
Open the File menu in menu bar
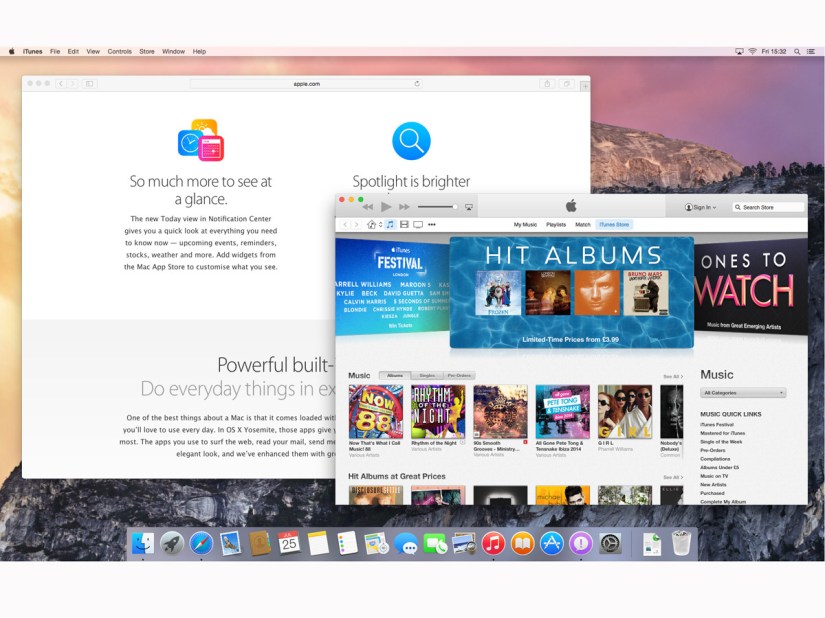(x=55, y=52)
